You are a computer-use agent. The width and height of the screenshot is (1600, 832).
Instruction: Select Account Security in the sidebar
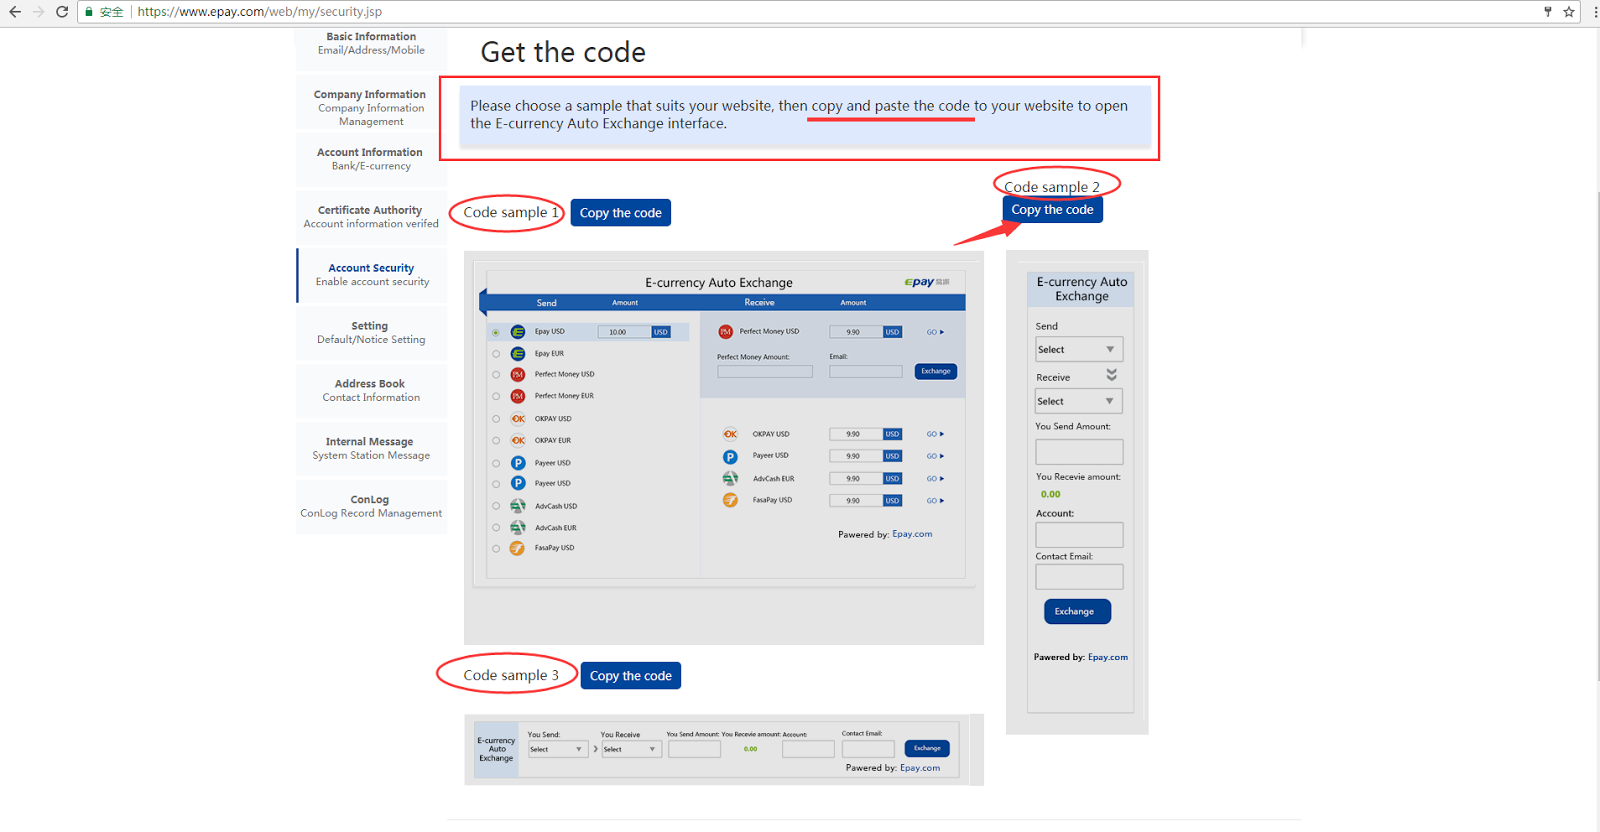pos(371,275)
